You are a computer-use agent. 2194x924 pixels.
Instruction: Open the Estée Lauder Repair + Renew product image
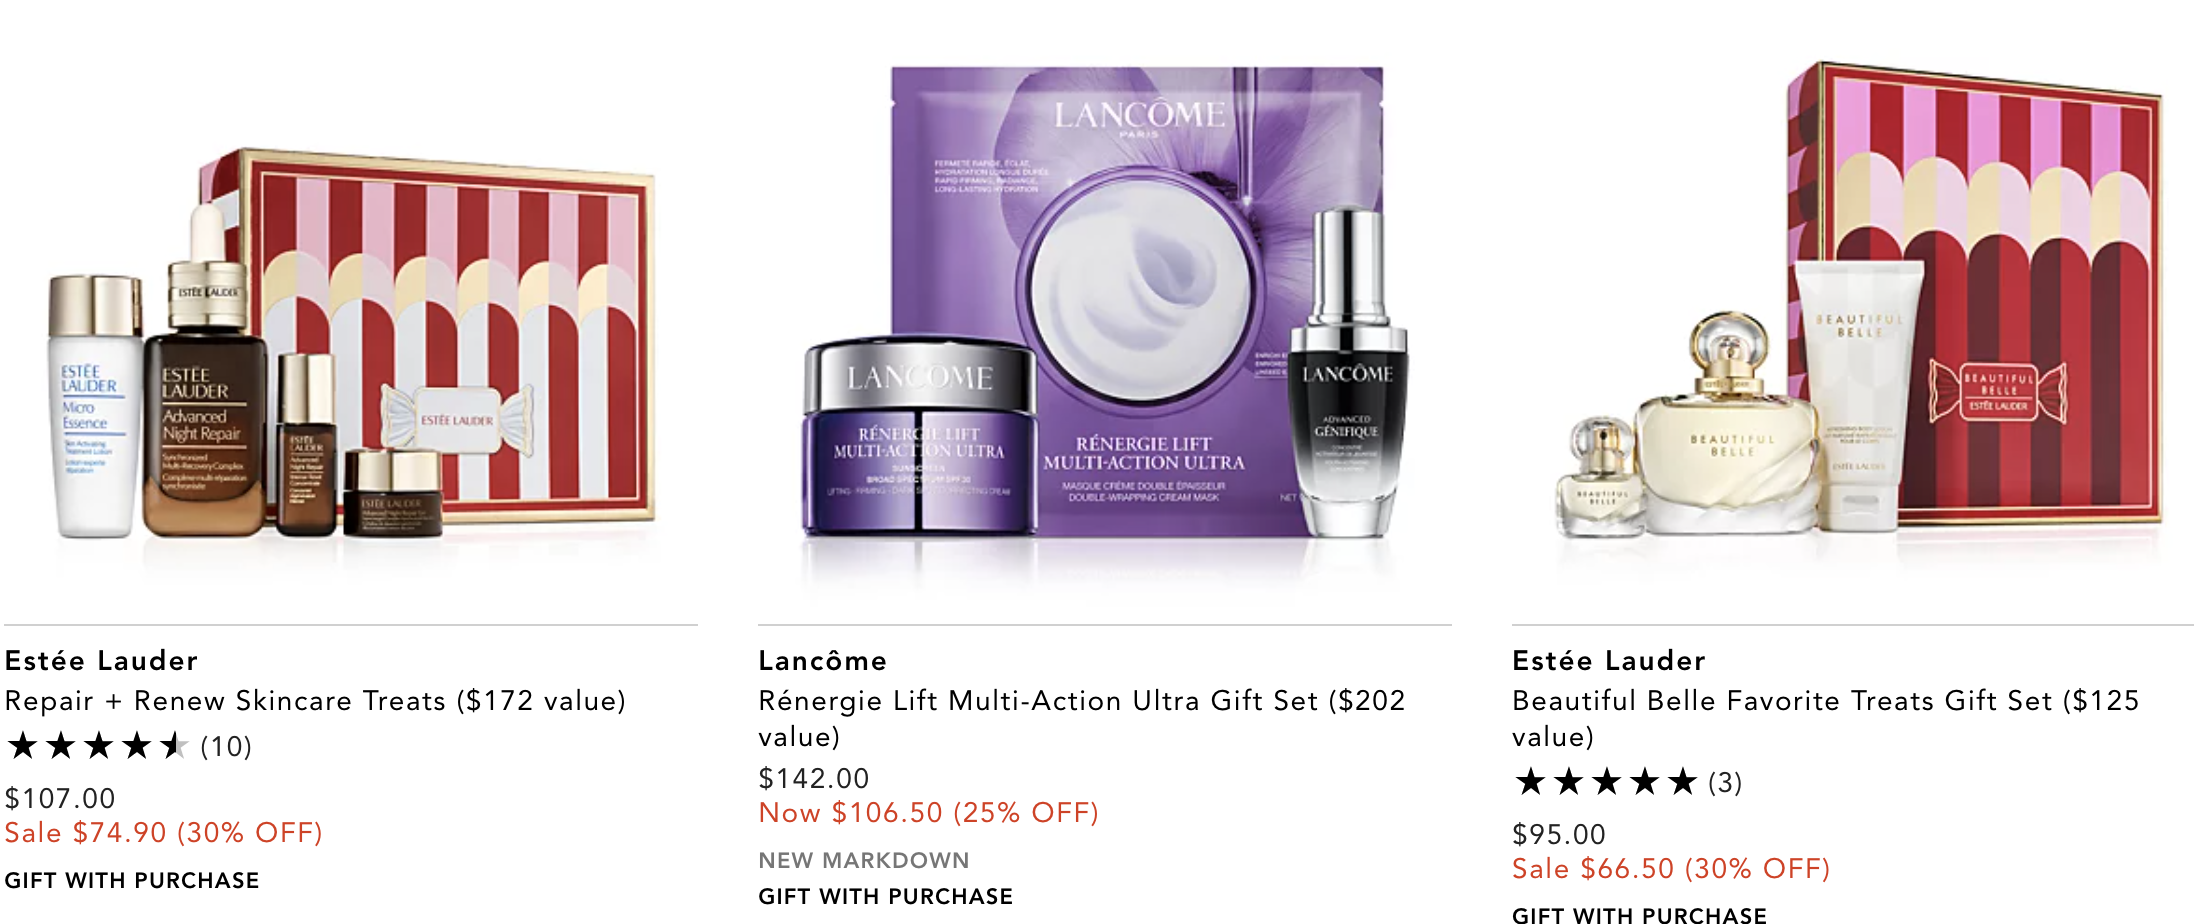click(352, 345)
